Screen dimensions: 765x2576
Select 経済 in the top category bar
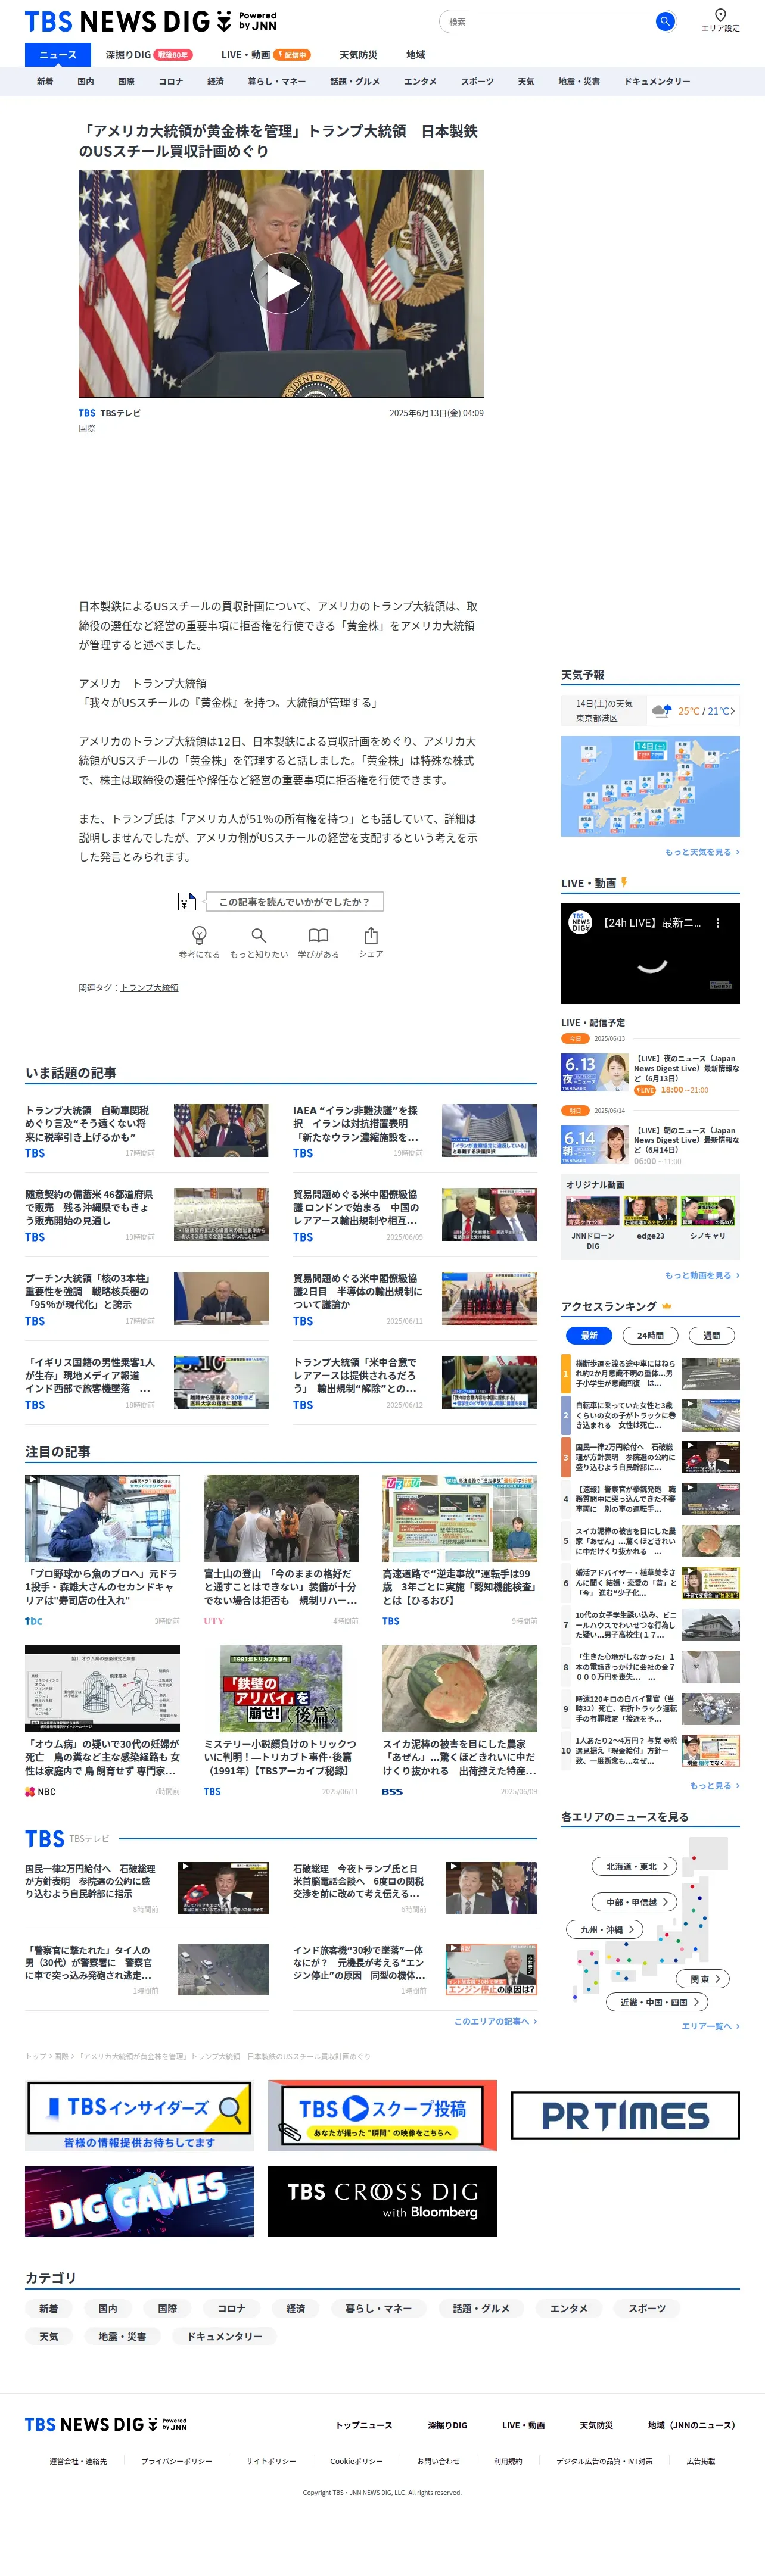(x=215, y=82)
